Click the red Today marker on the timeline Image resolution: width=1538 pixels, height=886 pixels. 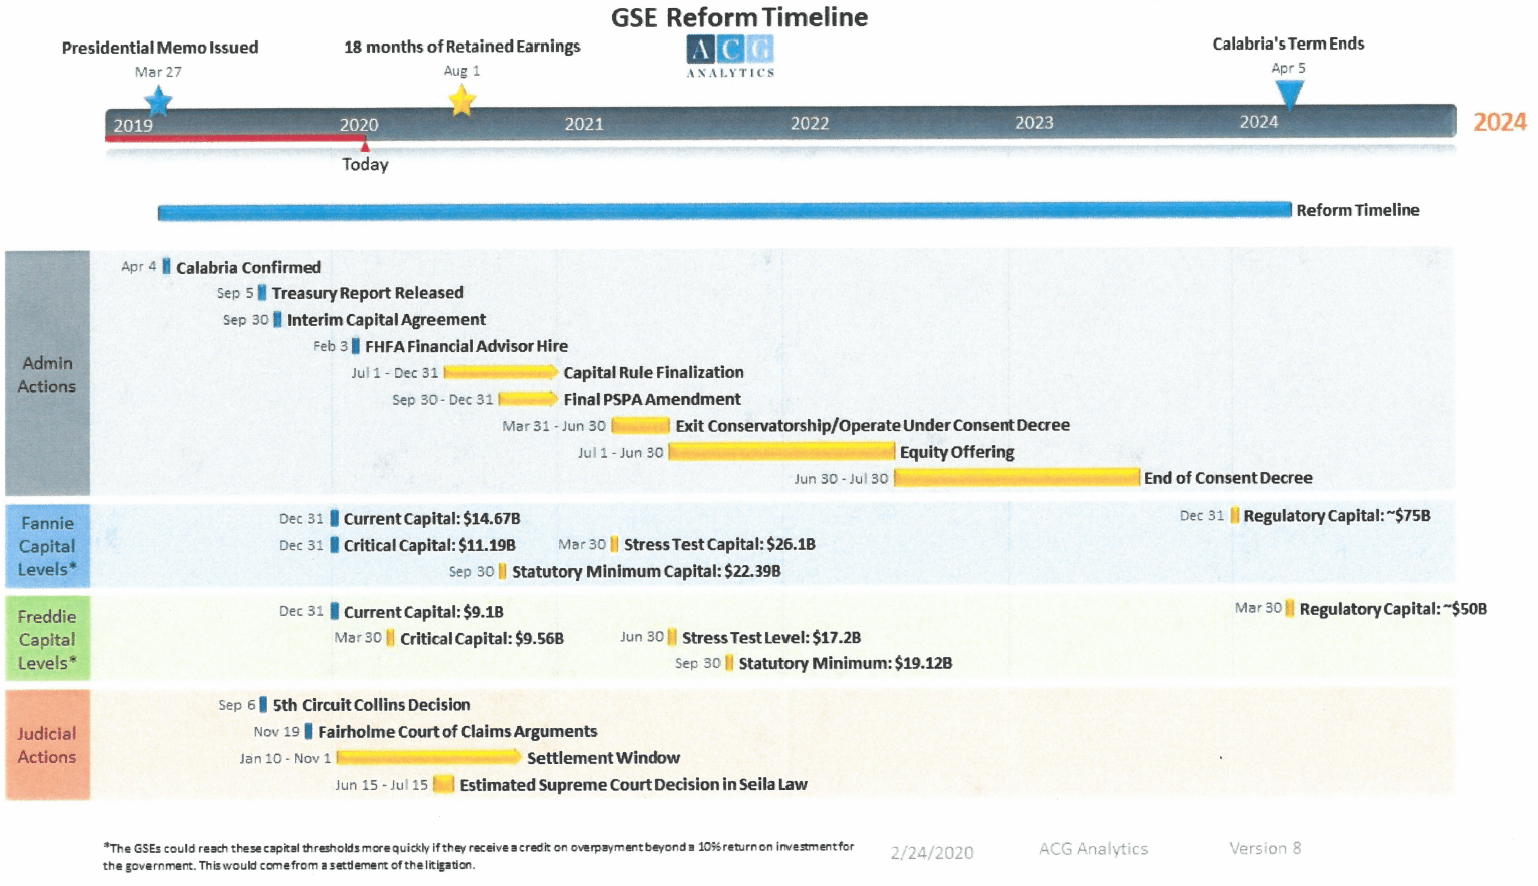click(x=365, y=147)
